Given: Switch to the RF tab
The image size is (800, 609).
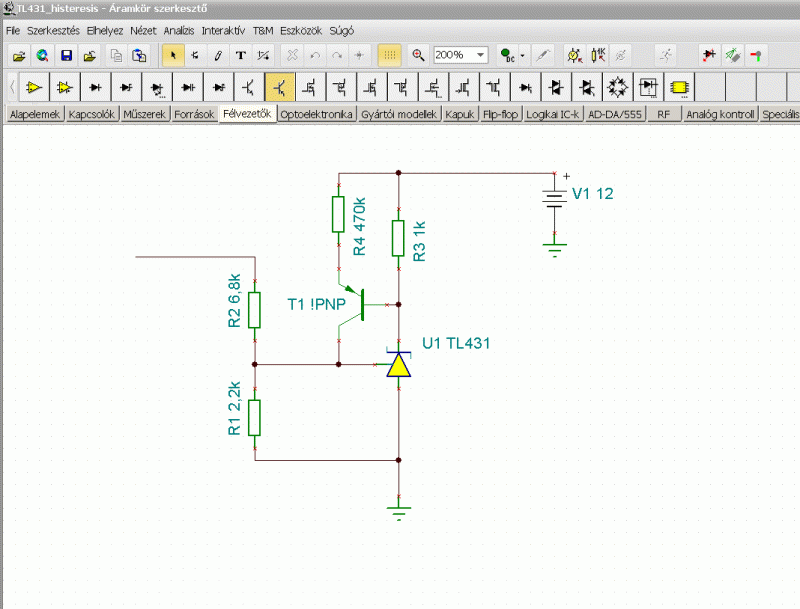Looking at the screenshot, I should tap(663, 114).
